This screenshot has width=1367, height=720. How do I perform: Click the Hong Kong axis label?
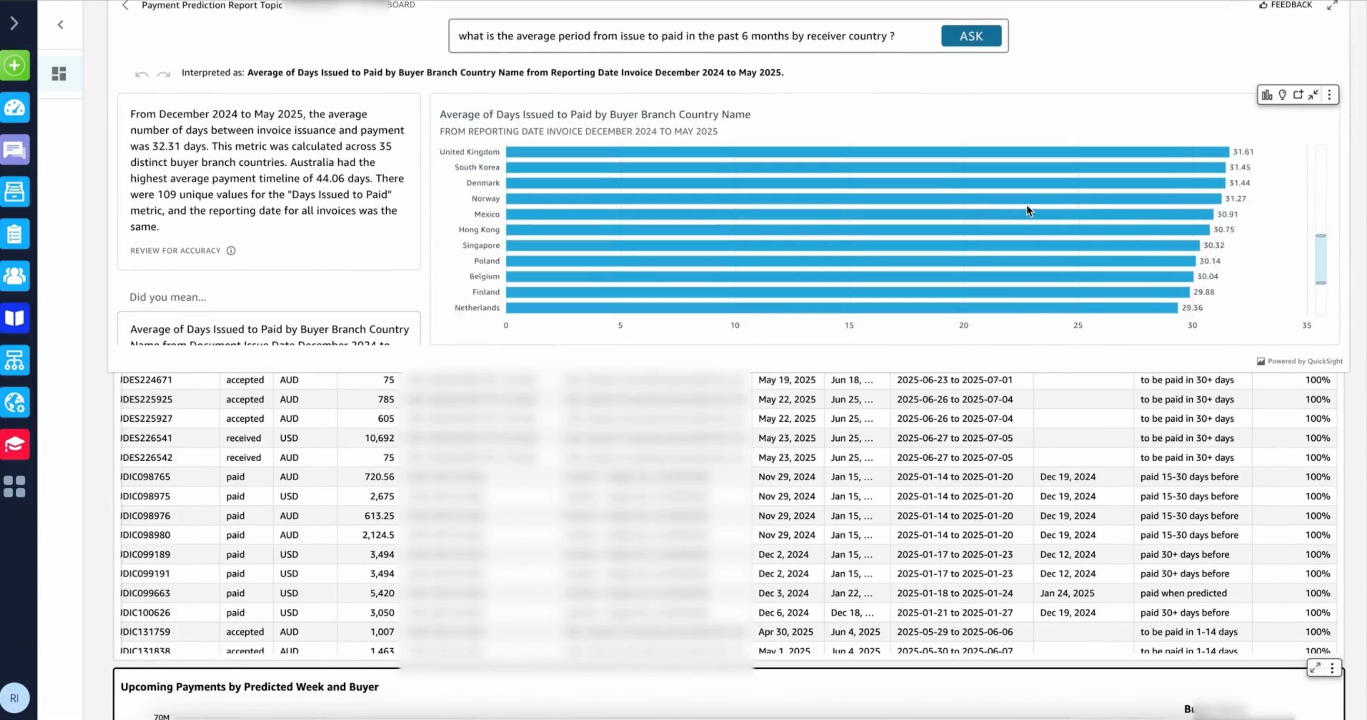tap(478, 230)
